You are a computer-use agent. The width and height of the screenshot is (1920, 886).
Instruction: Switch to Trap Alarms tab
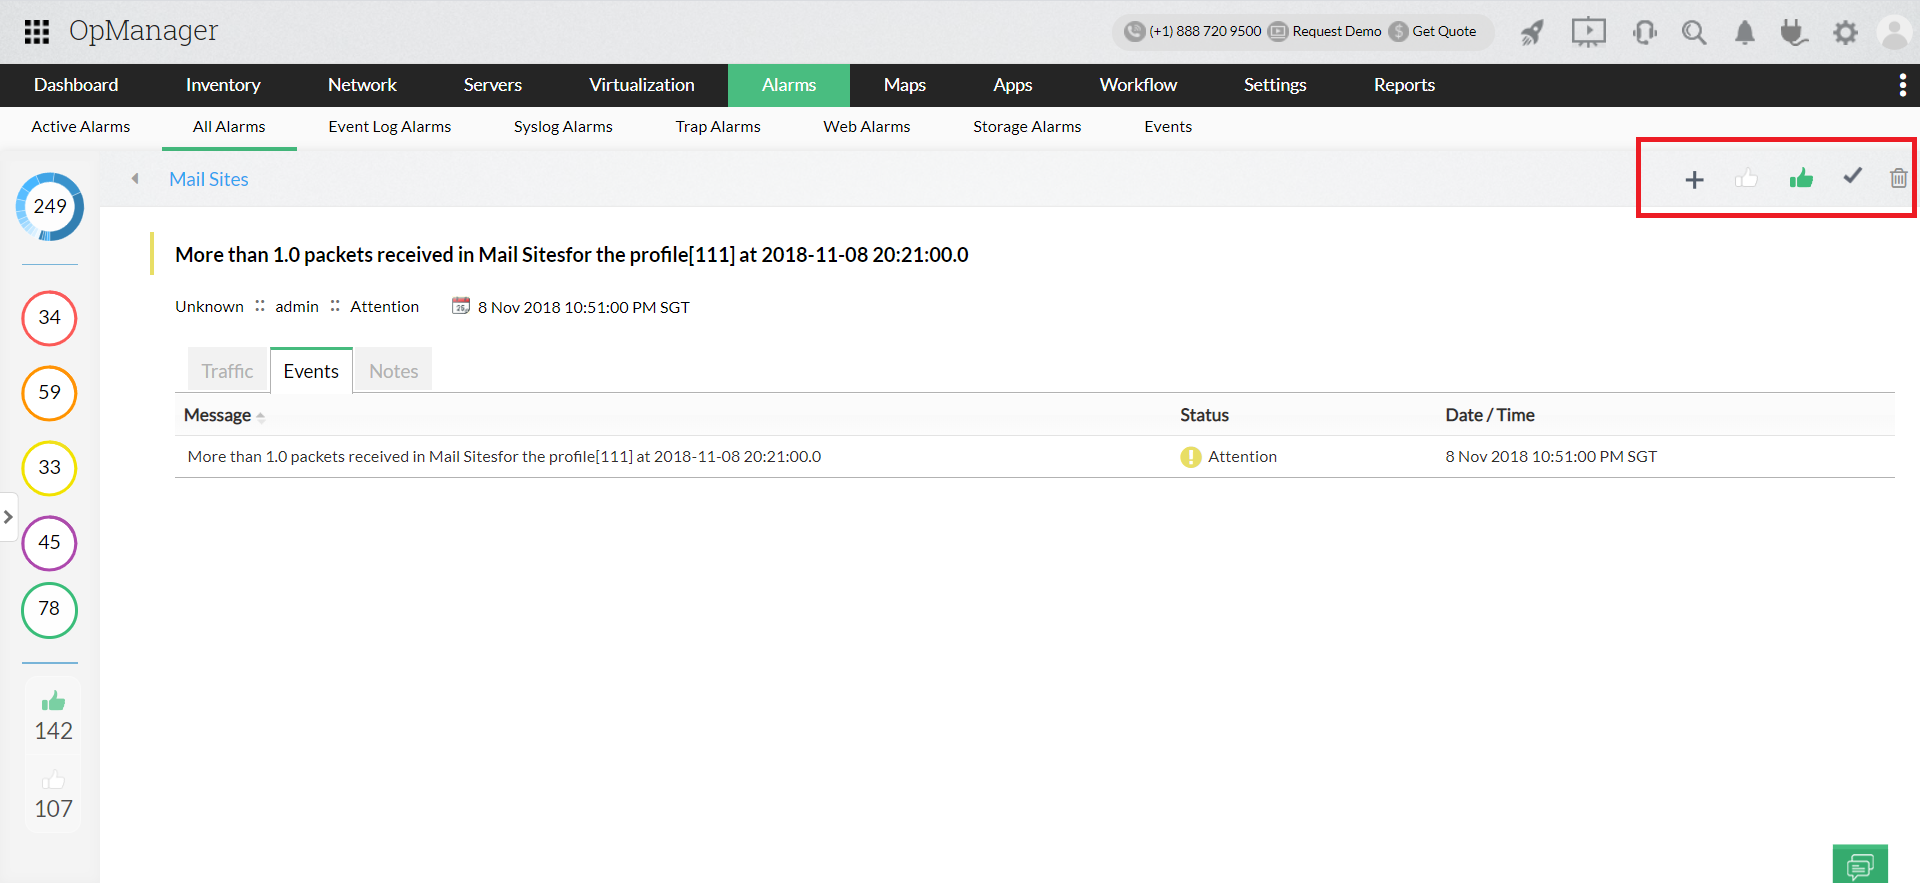[718, 127]
